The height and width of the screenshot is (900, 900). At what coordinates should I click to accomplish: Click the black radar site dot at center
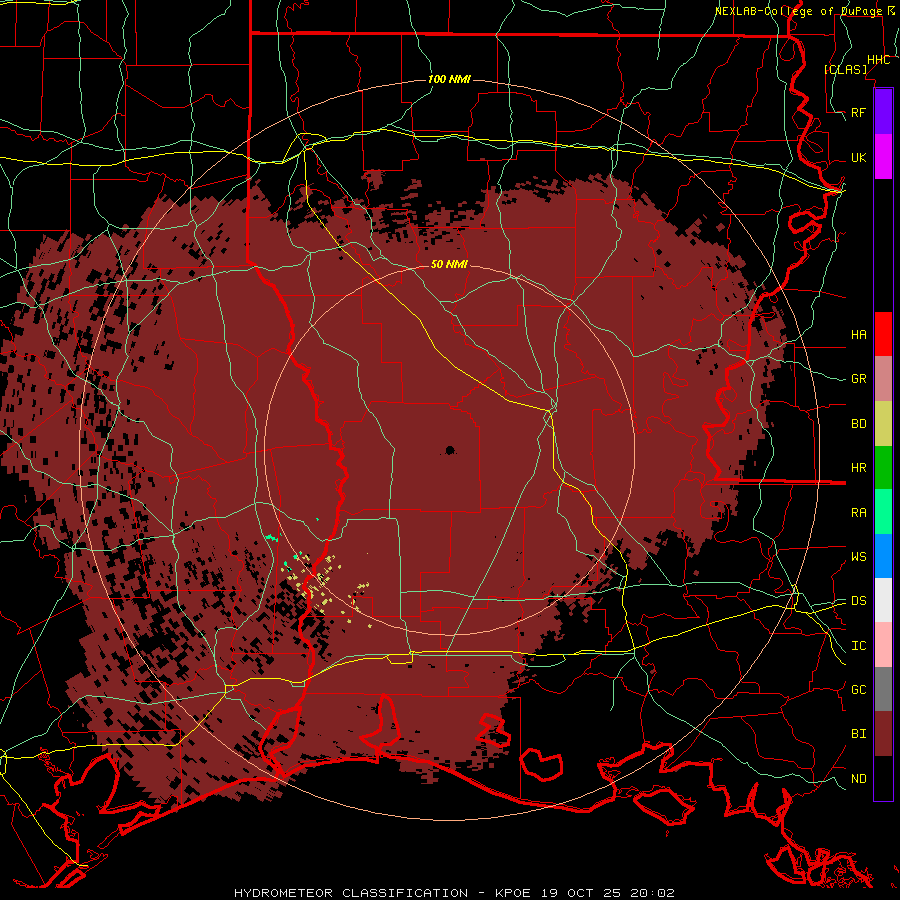[x=450, y=450]
